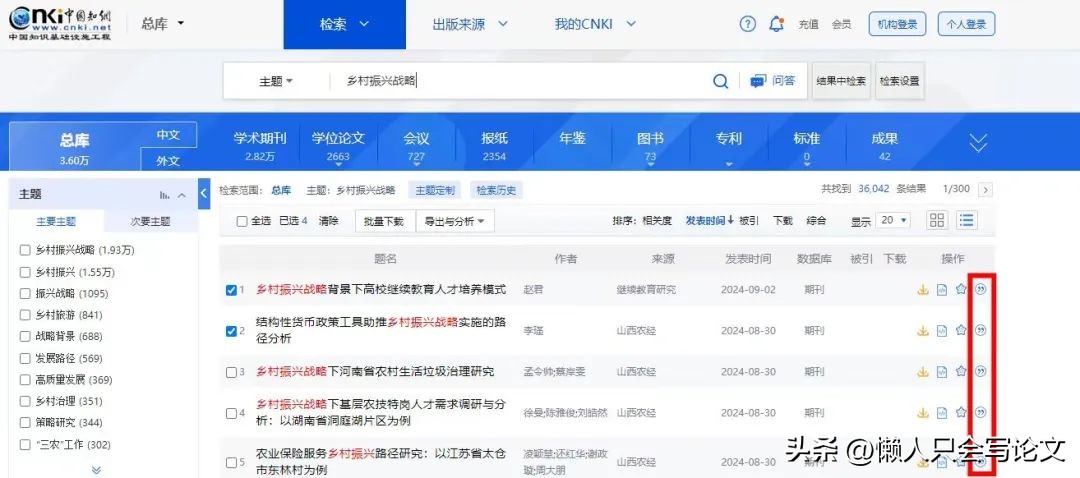
Task: Expand the 我的CNKI menu
Action: click(596, 24)
